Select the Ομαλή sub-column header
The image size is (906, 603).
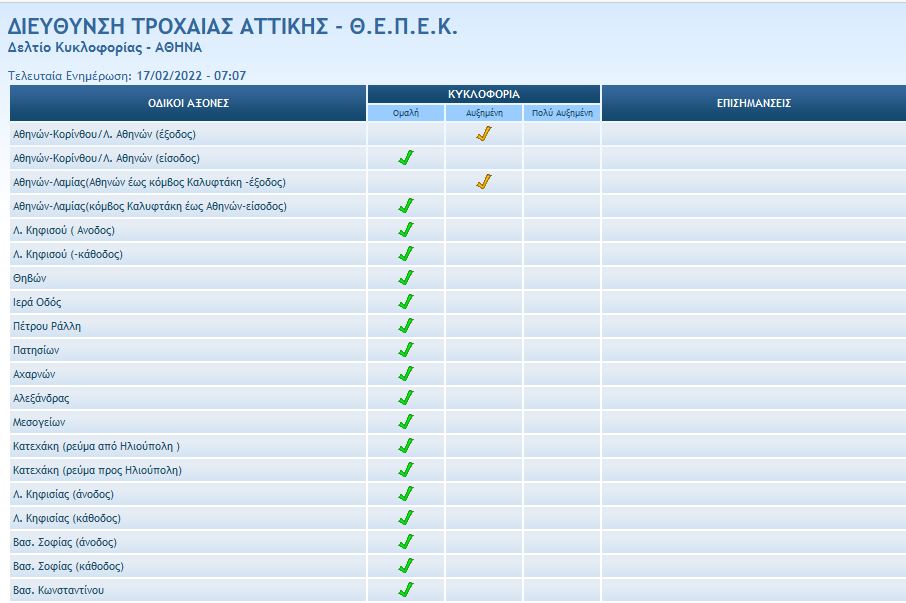click(406, 113)
